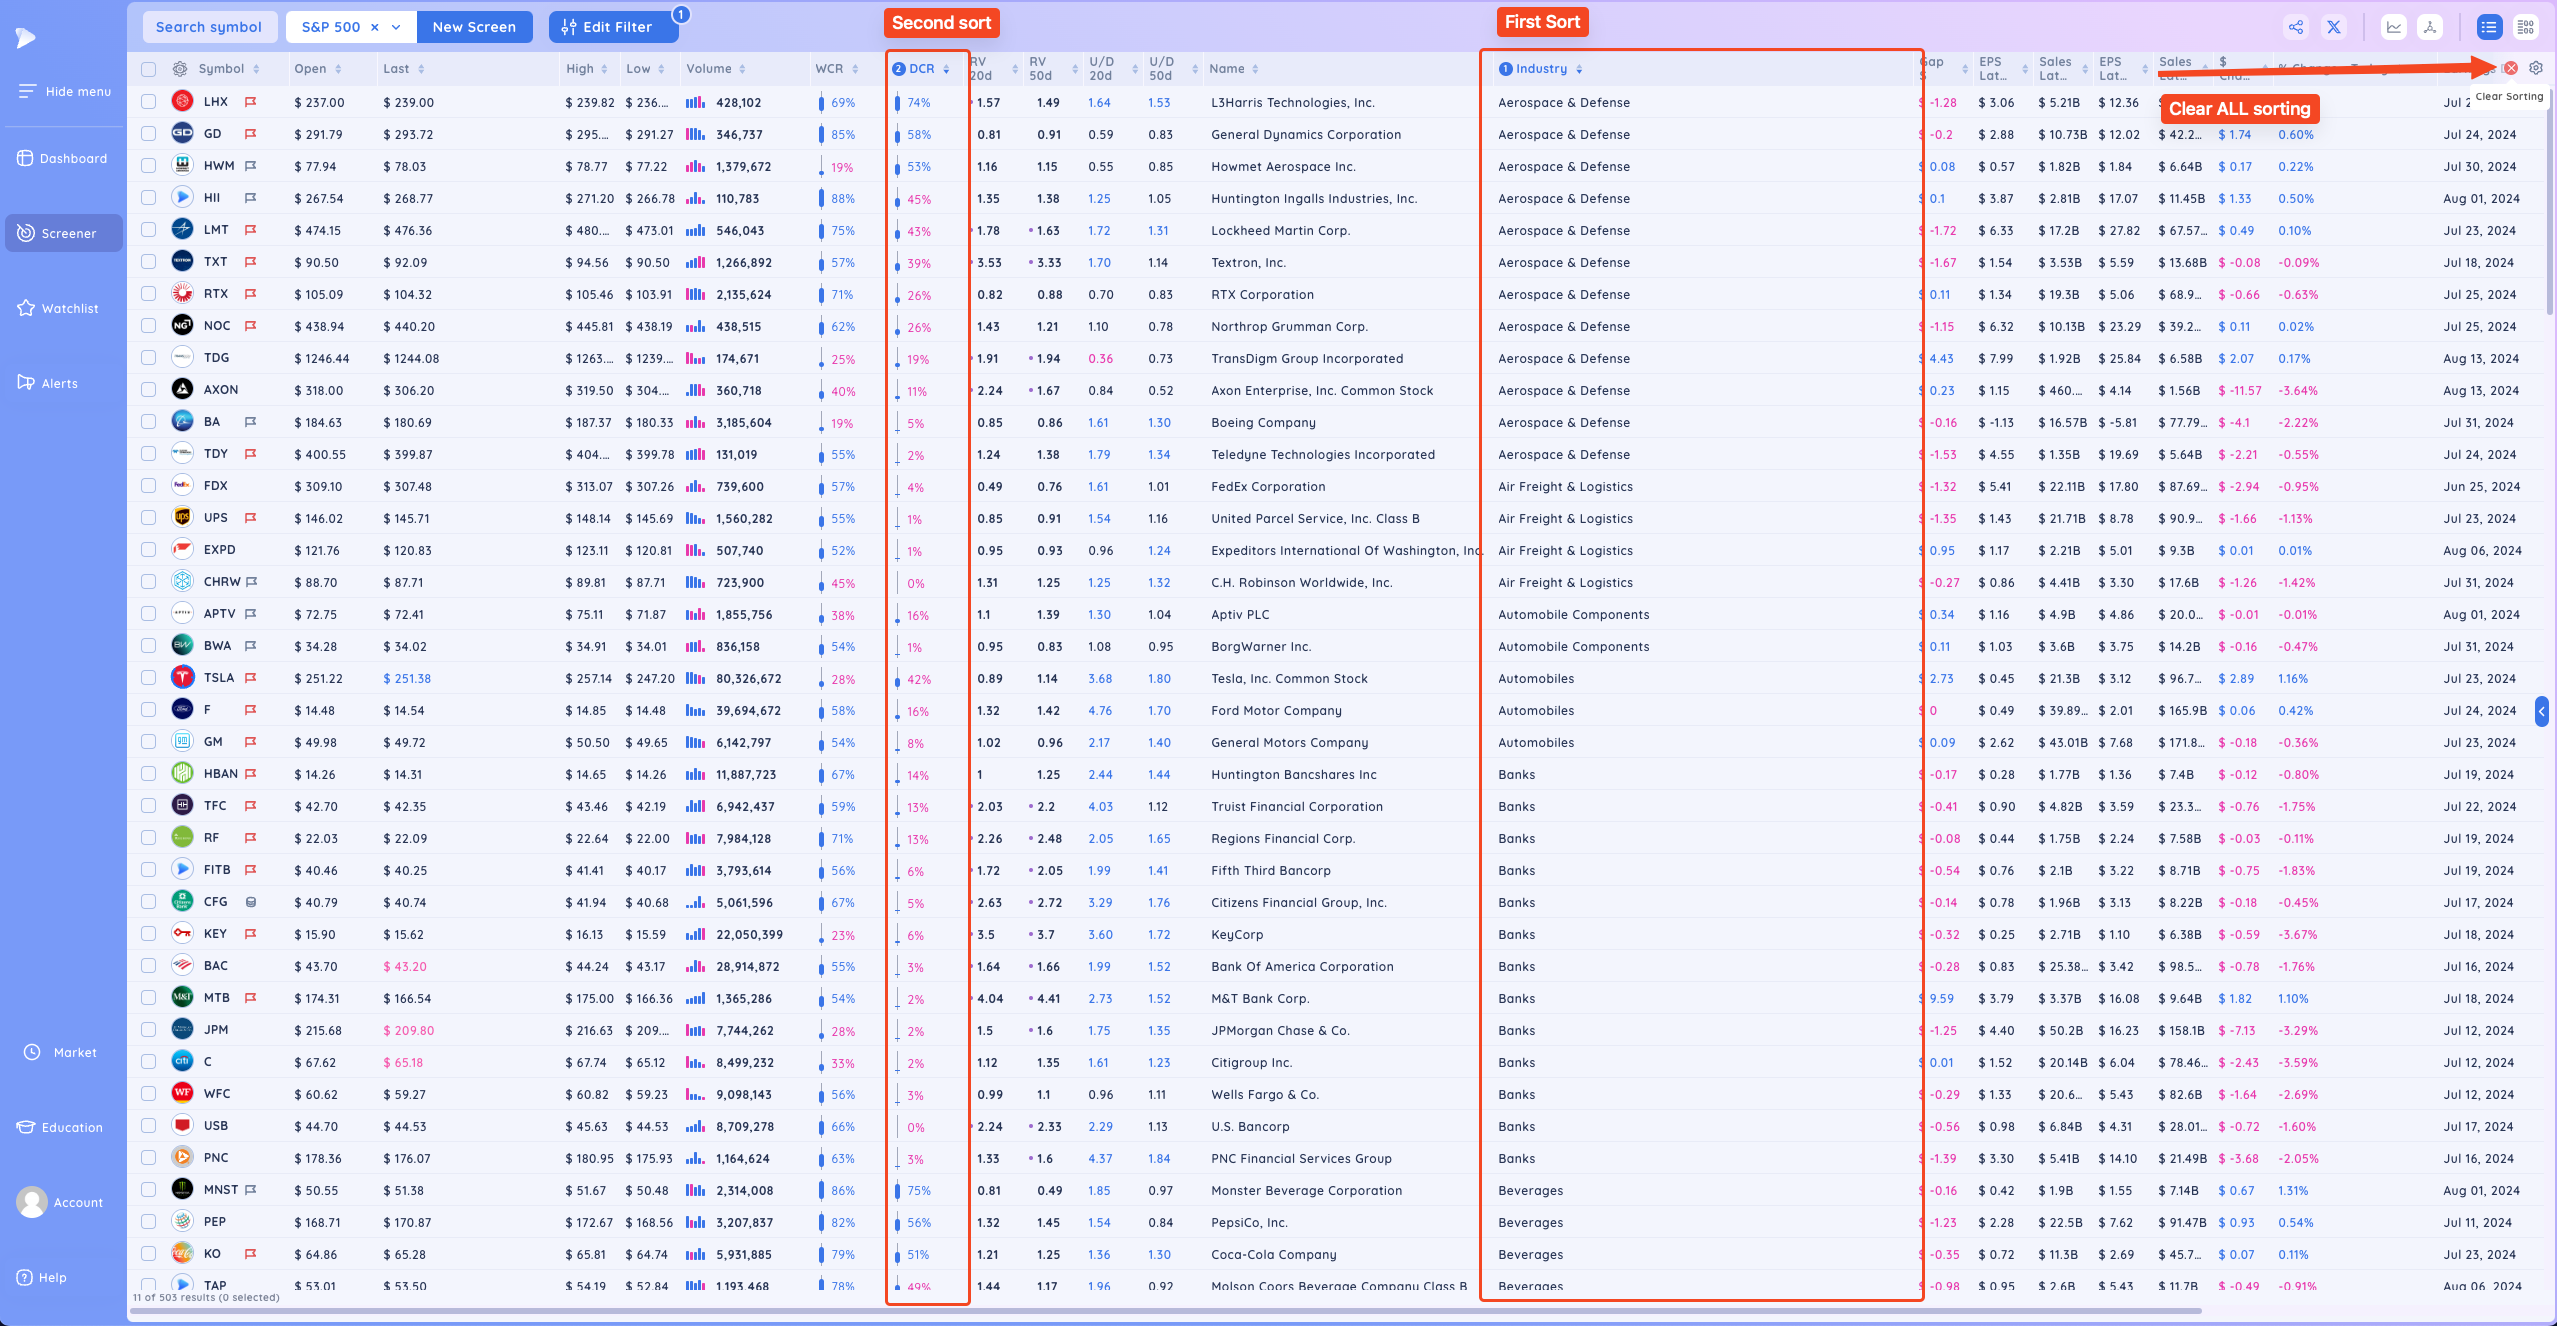Click the share icon in top toolbar

(2296, 27)
